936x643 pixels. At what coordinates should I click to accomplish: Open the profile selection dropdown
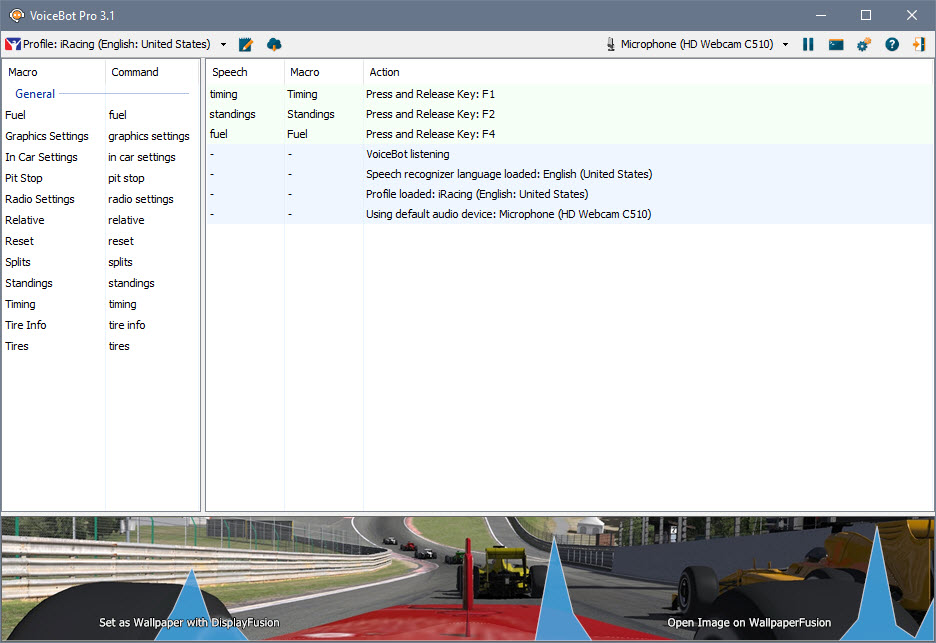(x=224, y=44)
